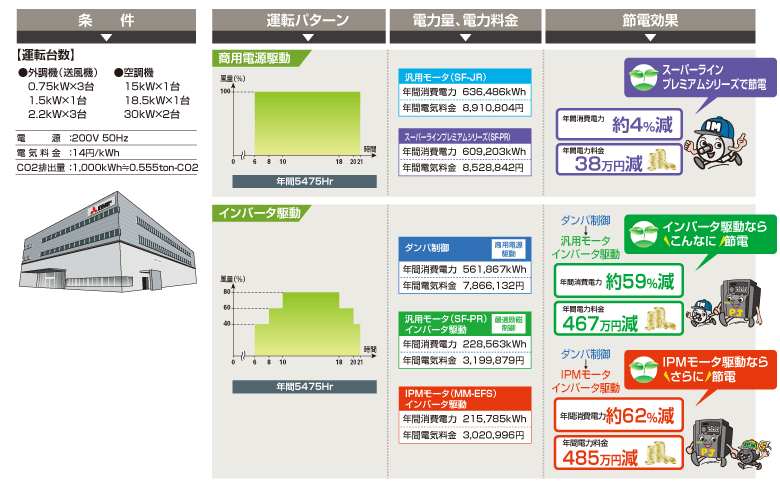Click the 0.75kW×3台 entry

coord(61,87)
